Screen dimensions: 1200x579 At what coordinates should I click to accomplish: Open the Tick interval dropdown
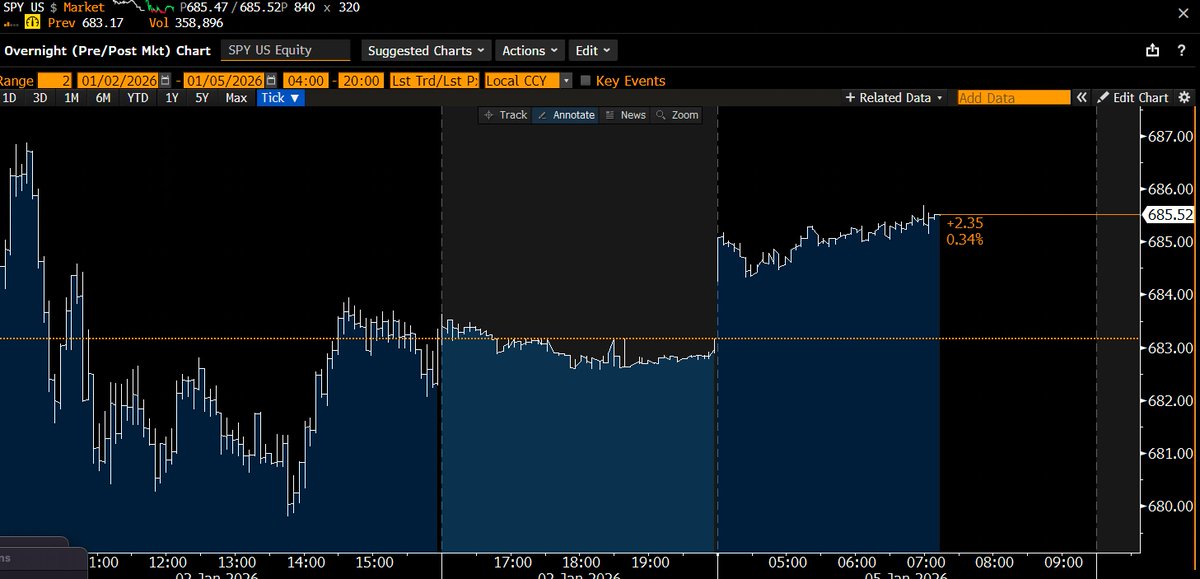(280, 98)
